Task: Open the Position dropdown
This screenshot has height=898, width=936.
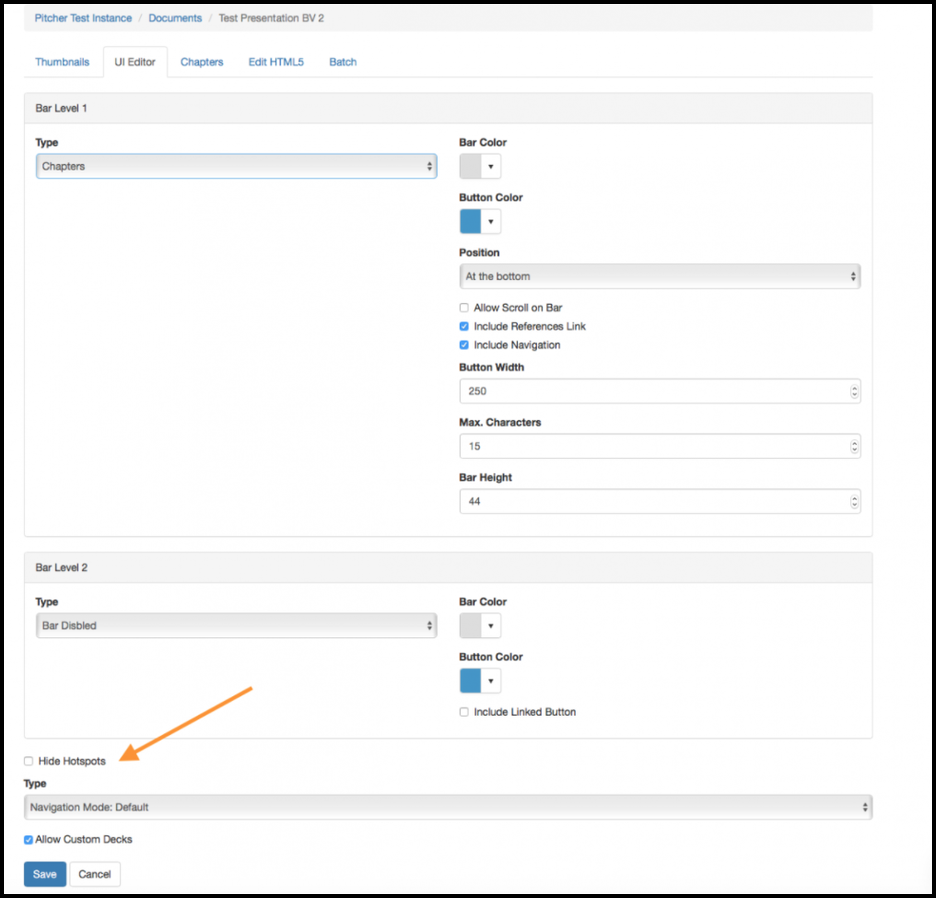Action: click(659, 276)
